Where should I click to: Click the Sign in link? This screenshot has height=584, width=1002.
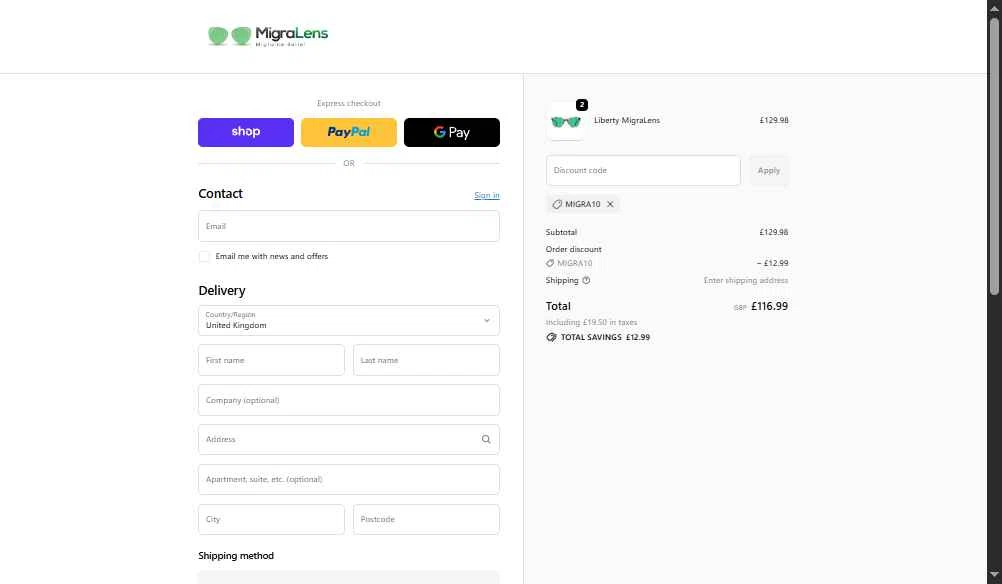[x=487, y=196]
